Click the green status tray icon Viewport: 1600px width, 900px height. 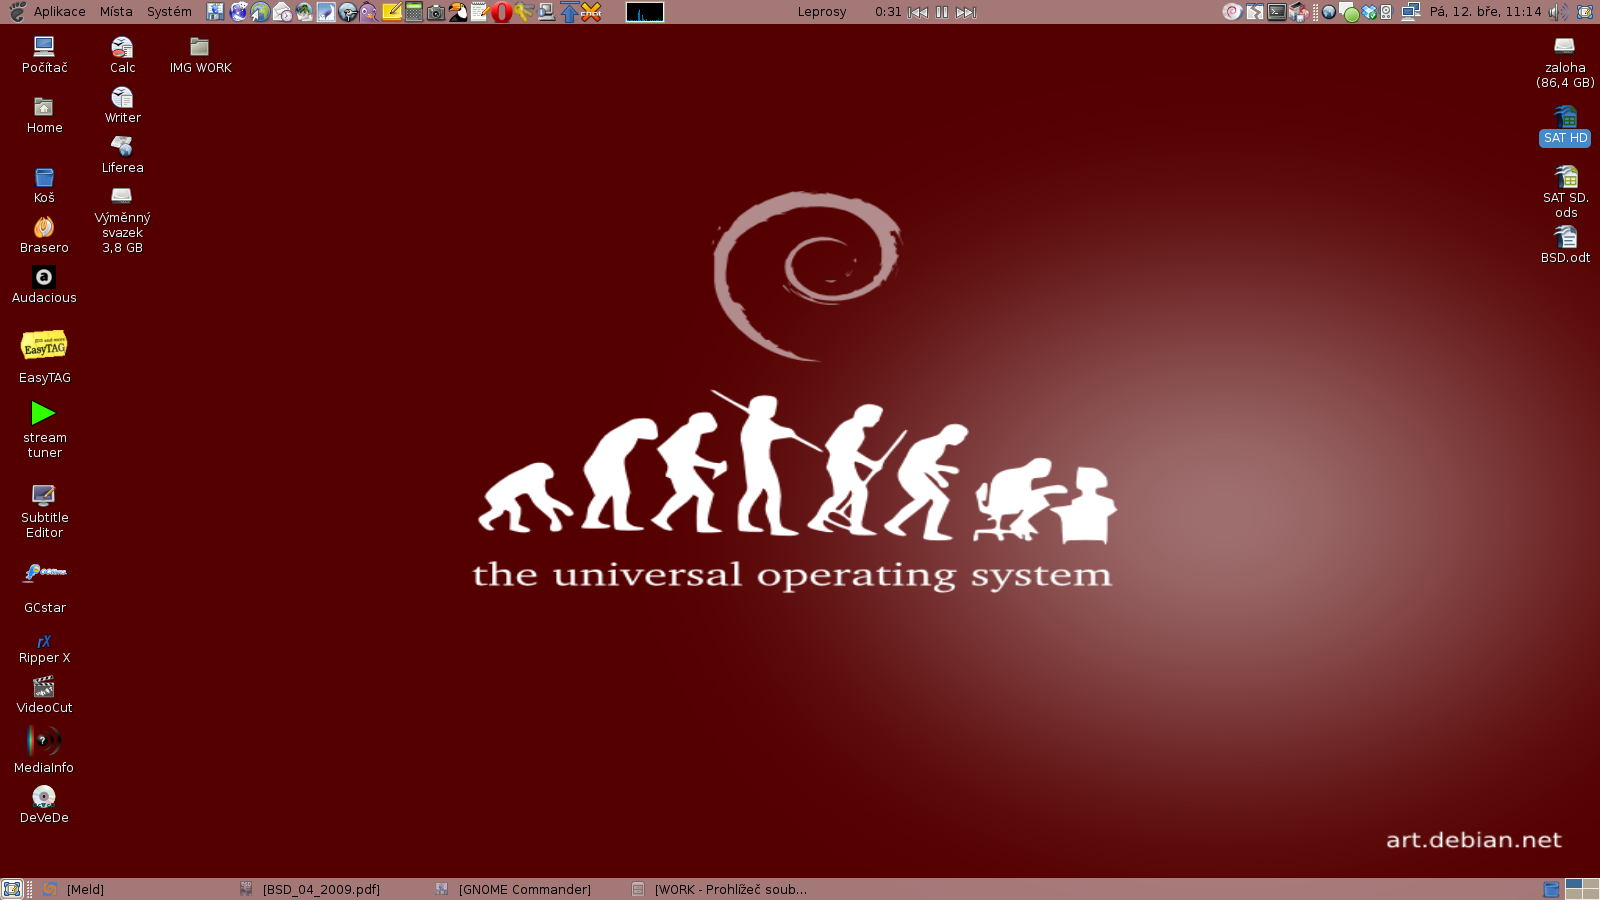[x=1349, y=13]
